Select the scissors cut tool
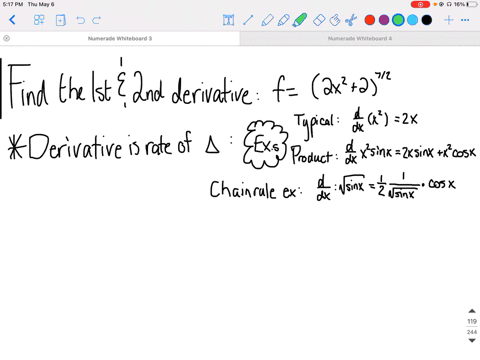480x360 pixels. tap(351, 20)
